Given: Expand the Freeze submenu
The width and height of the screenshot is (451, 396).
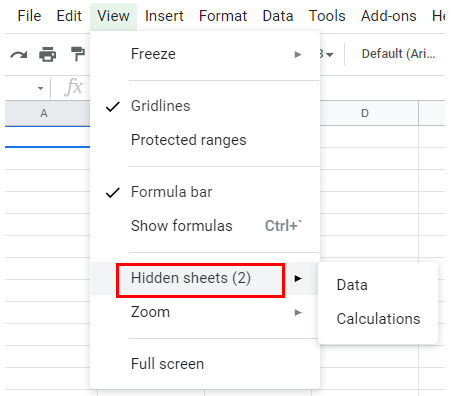Looking at the screenshot, I should (205, 54).
